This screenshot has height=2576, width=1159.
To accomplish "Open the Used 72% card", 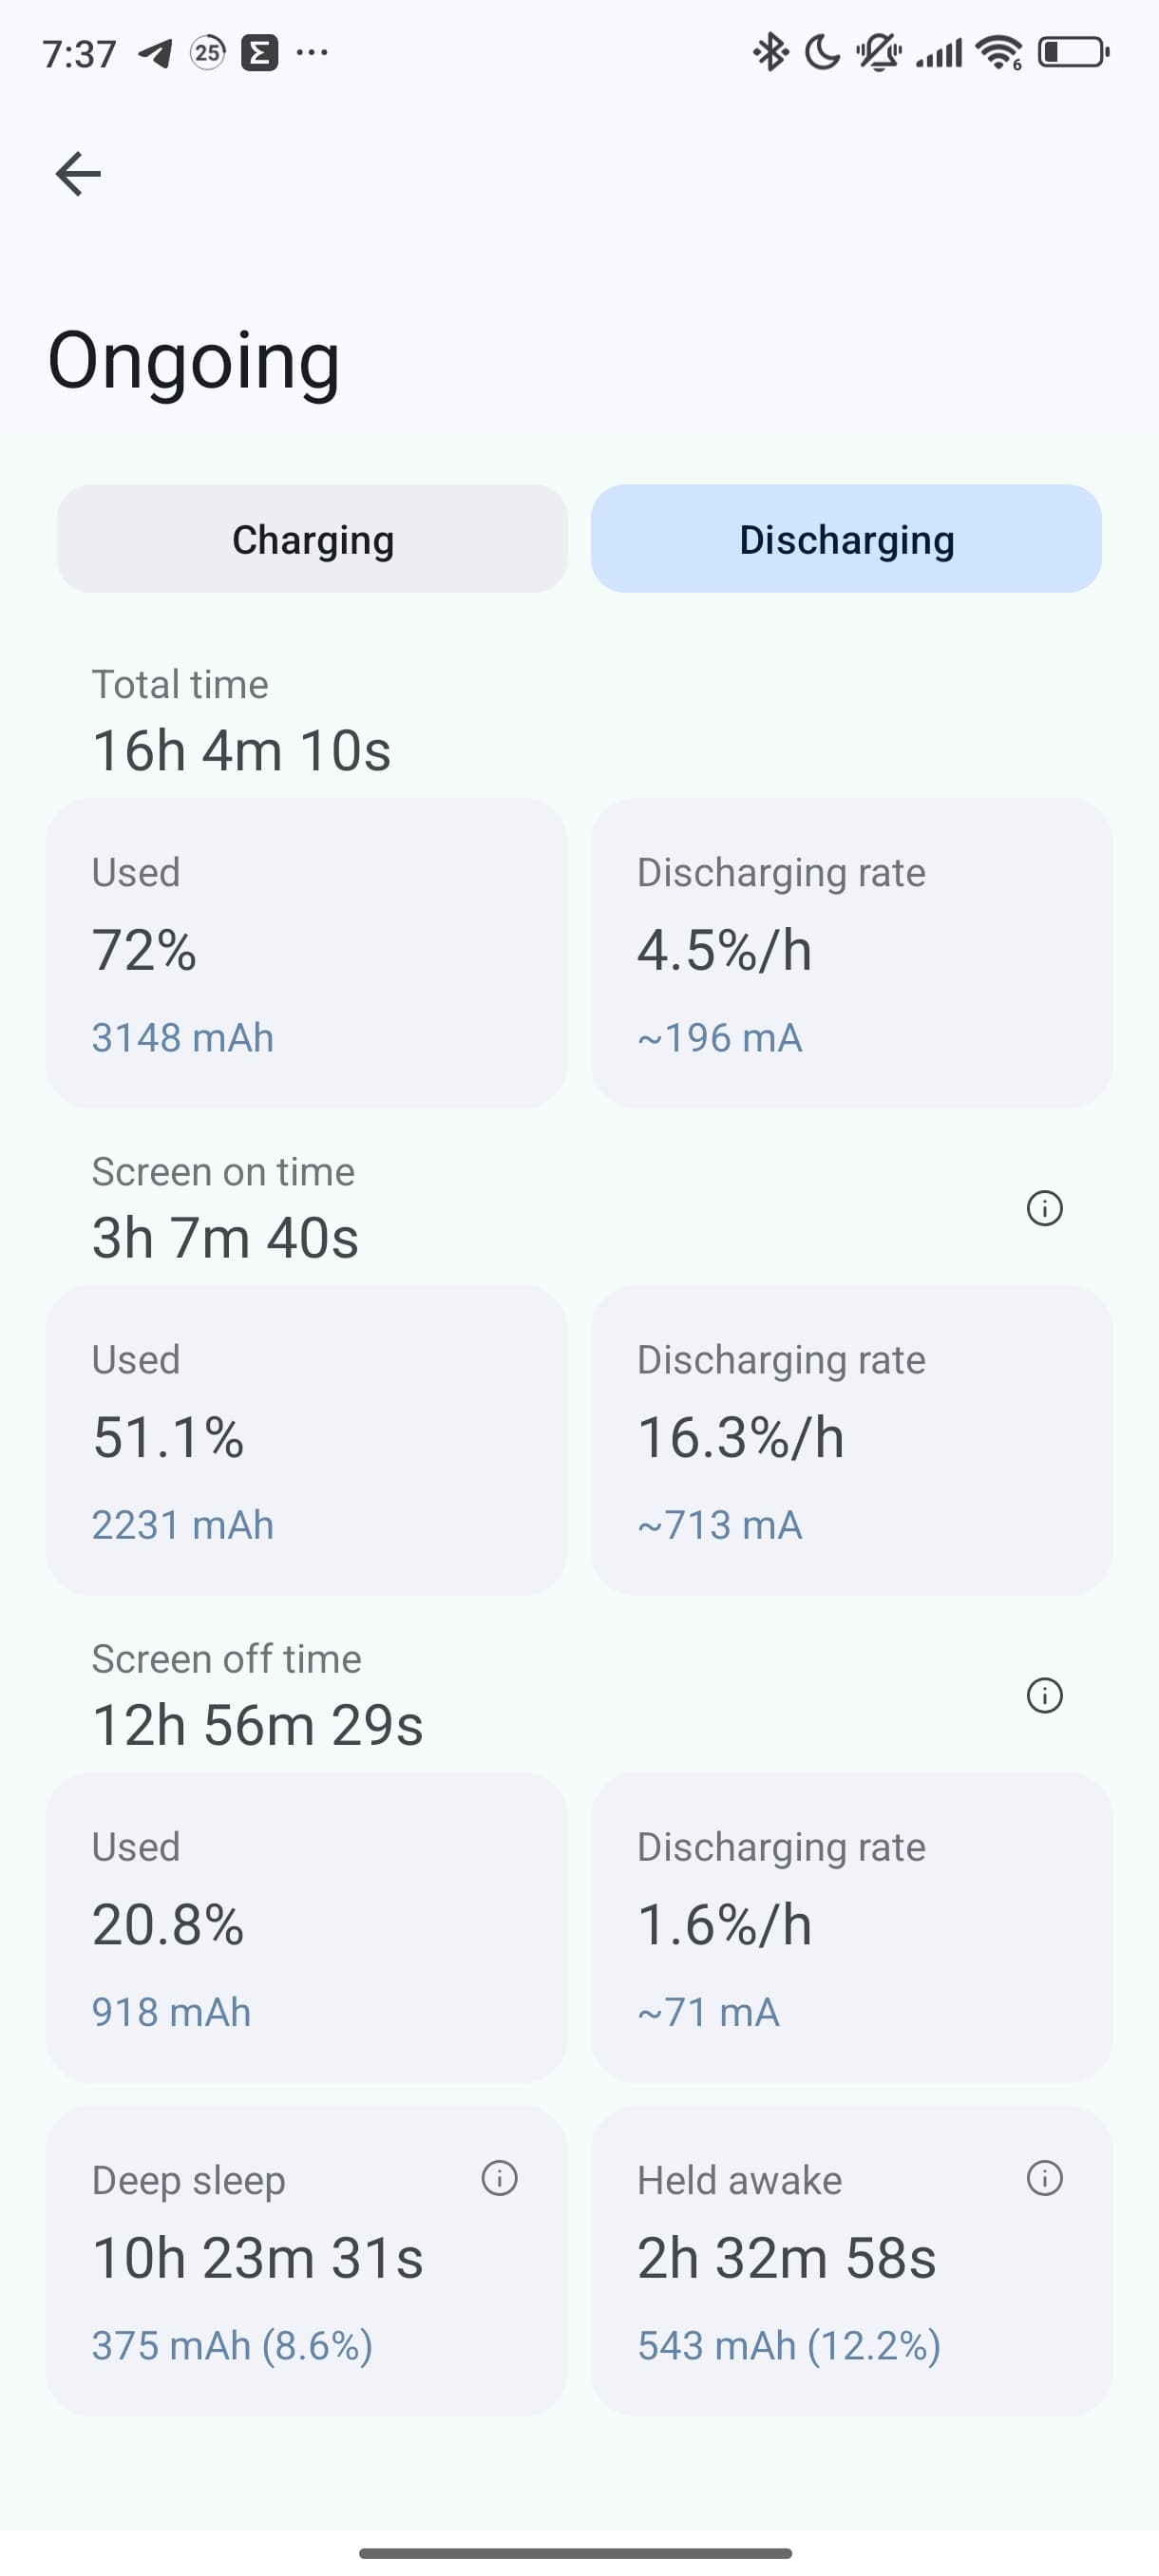I will (306, 953).
